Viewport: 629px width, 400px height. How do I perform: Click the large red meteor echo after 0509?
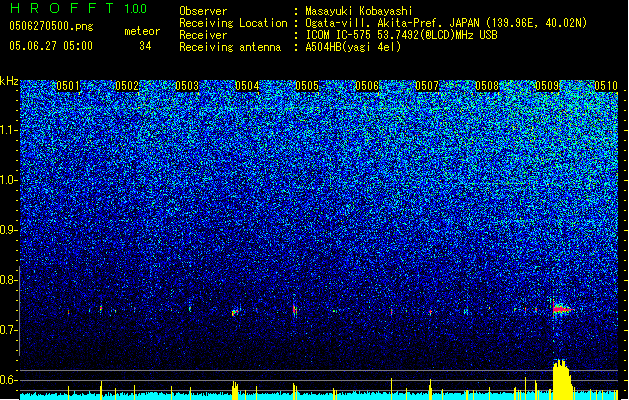point(562,309)
